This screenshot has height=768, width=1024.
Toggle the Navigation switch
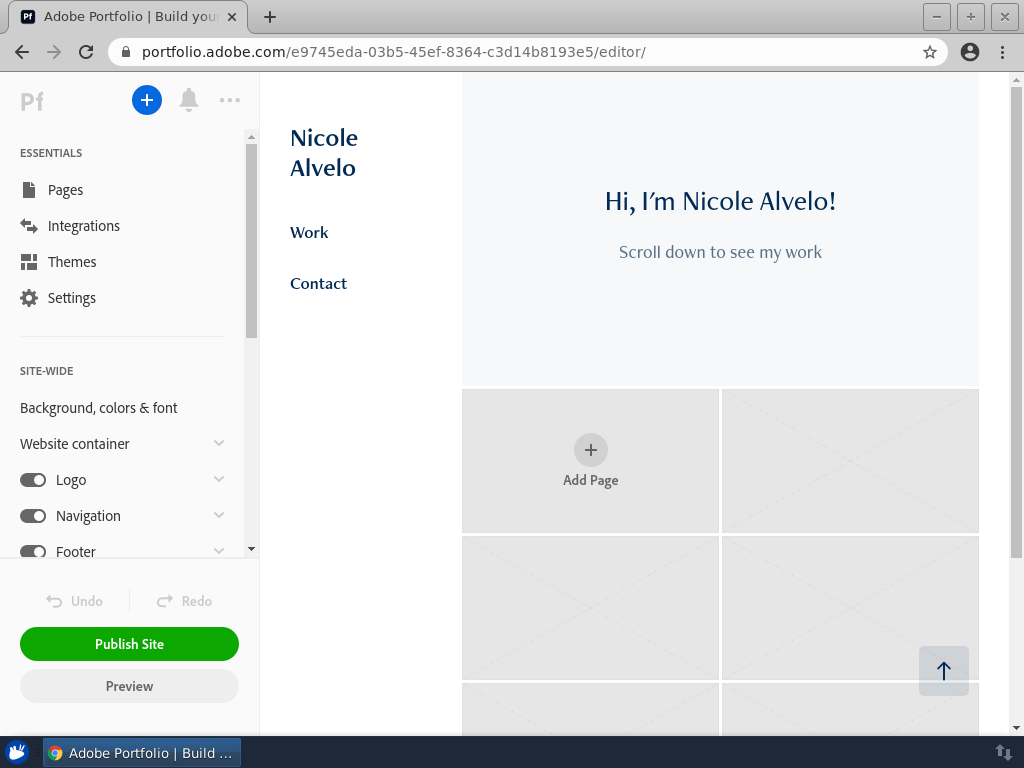pyautogui.click(x=33, y=516)
